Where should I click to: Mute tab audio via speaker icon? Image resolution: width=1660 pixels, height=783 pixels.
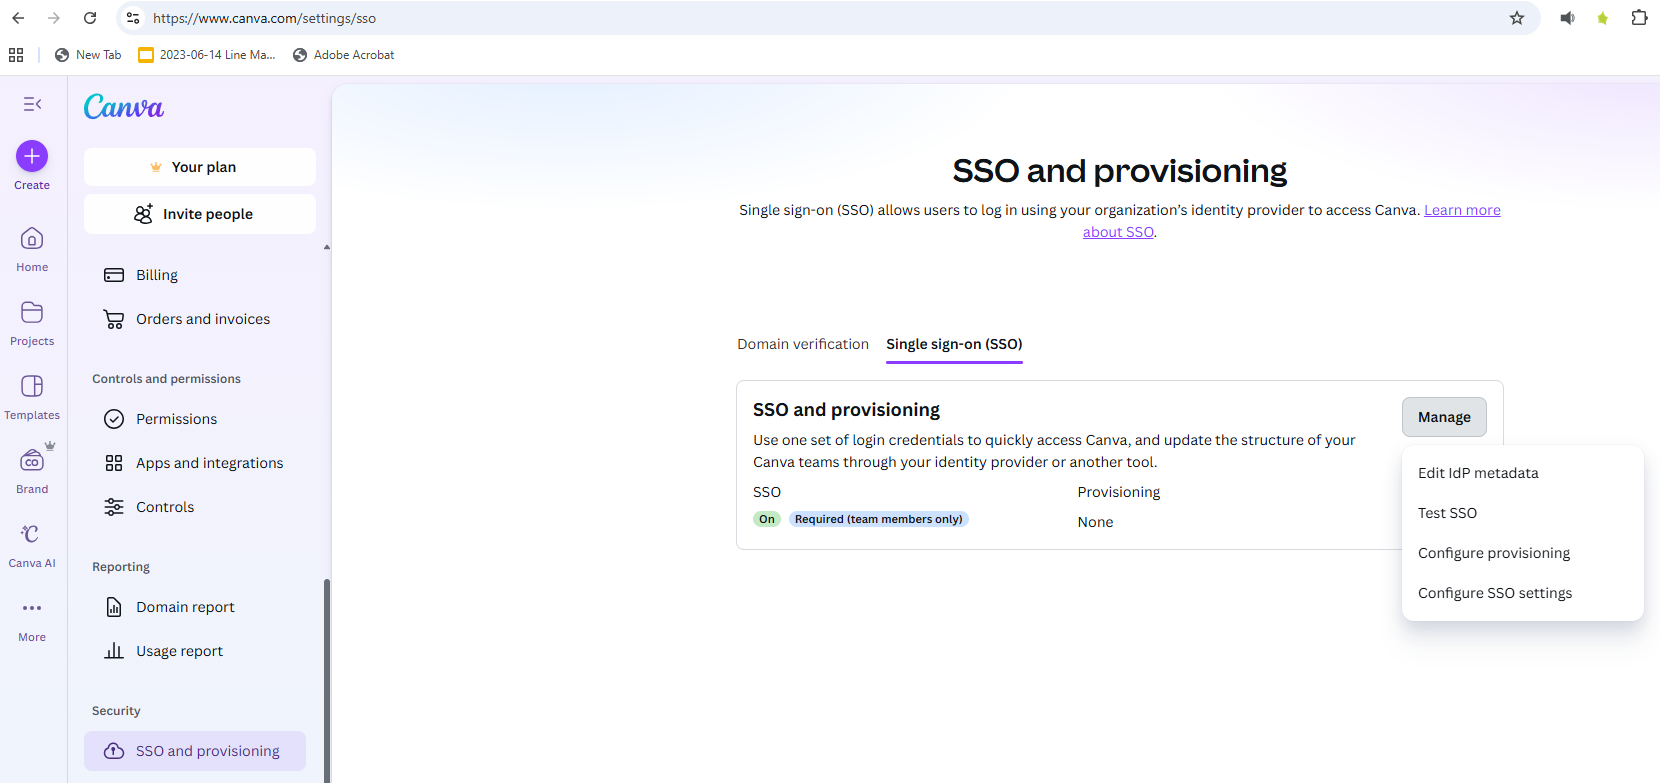(1567, 18)
